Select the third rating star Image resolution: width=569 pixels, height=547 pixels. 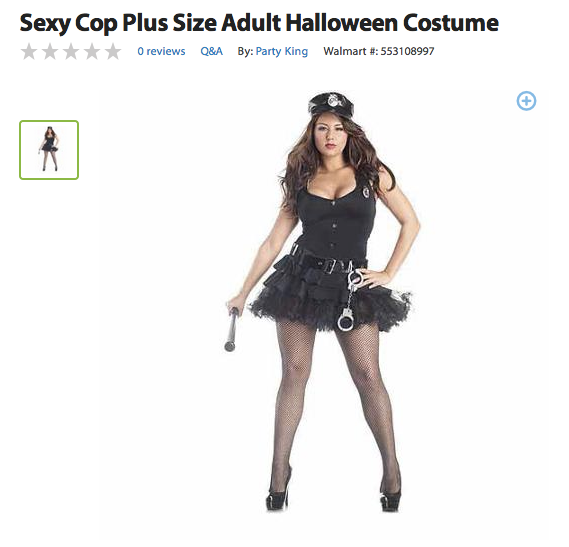point(71,51)
